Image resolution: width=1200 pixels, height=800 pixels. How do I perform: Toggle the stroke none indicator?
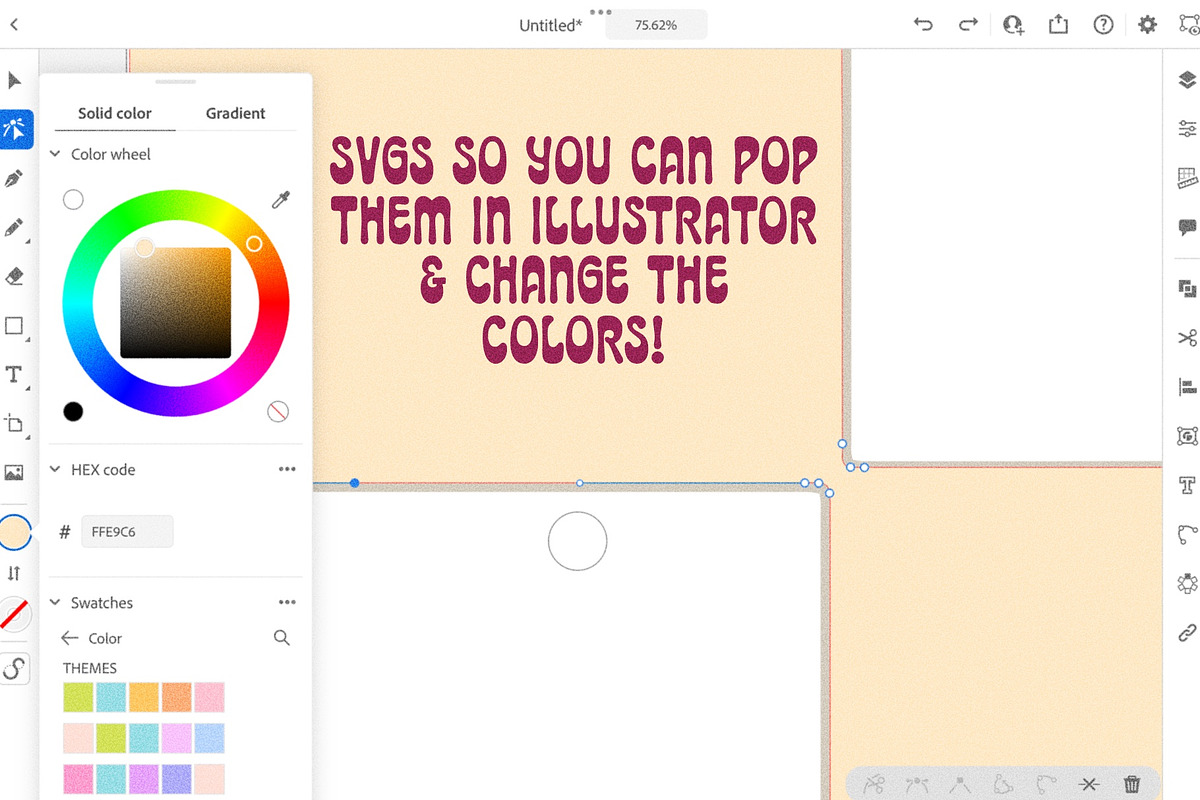(x=14, y=615)
